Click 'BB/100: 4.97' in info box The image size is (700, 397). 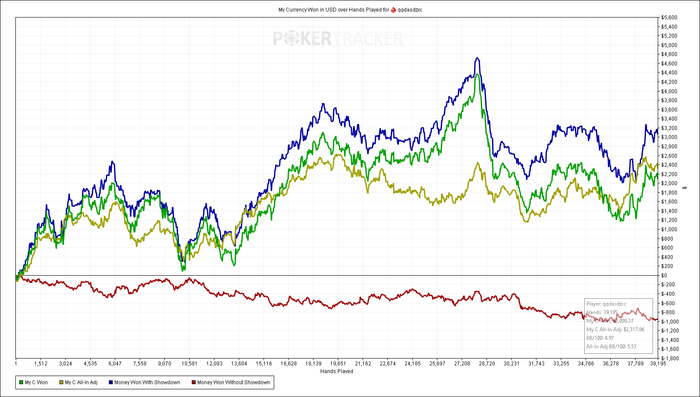601,338
